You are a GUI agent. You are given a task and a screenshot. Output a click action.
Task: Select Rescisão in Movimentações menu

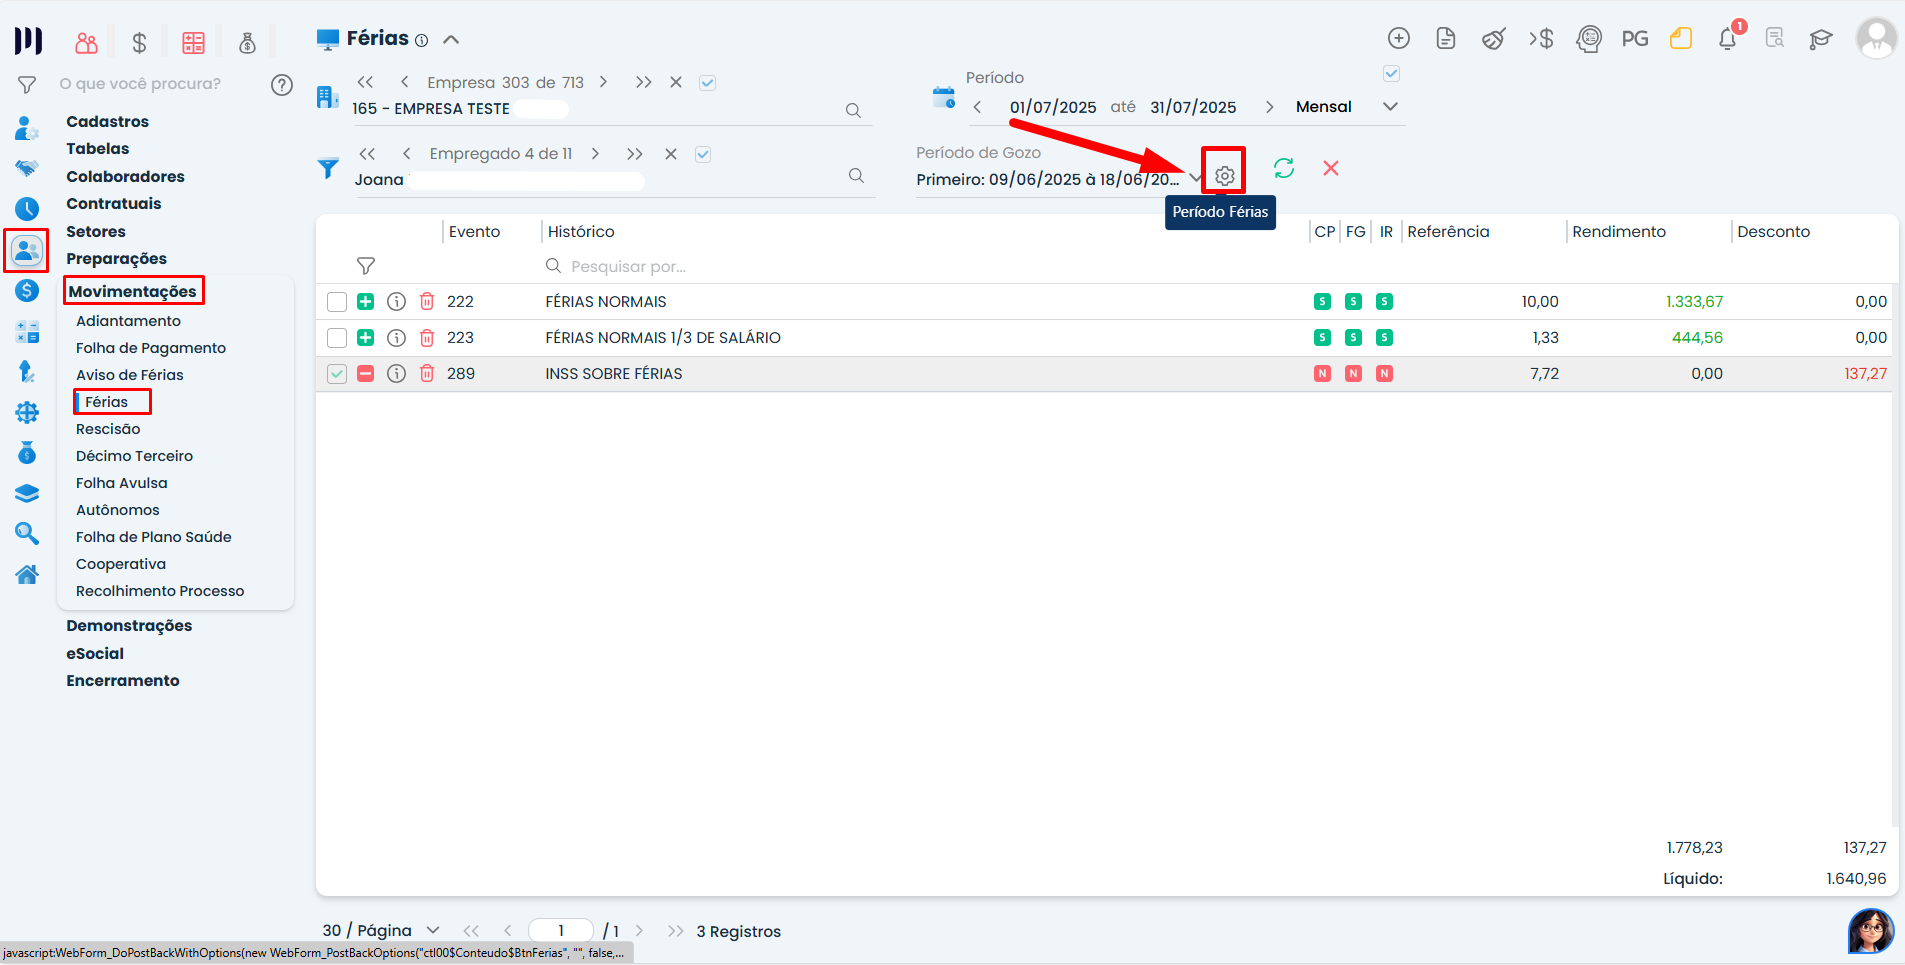coord(108,429)
